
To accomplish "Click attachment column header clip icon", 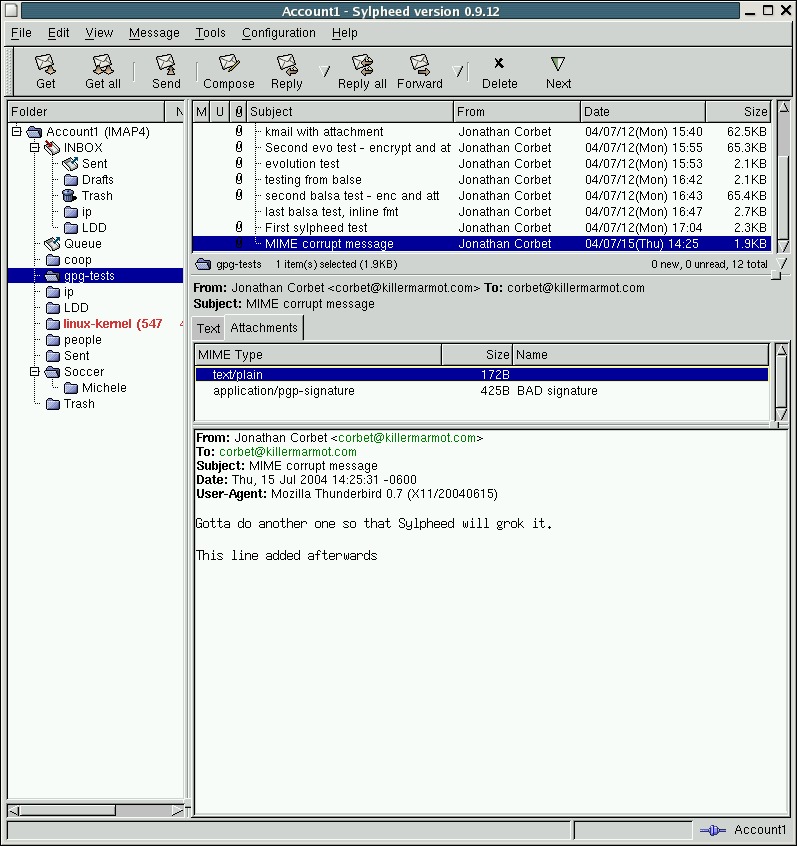I will (239, 112).
